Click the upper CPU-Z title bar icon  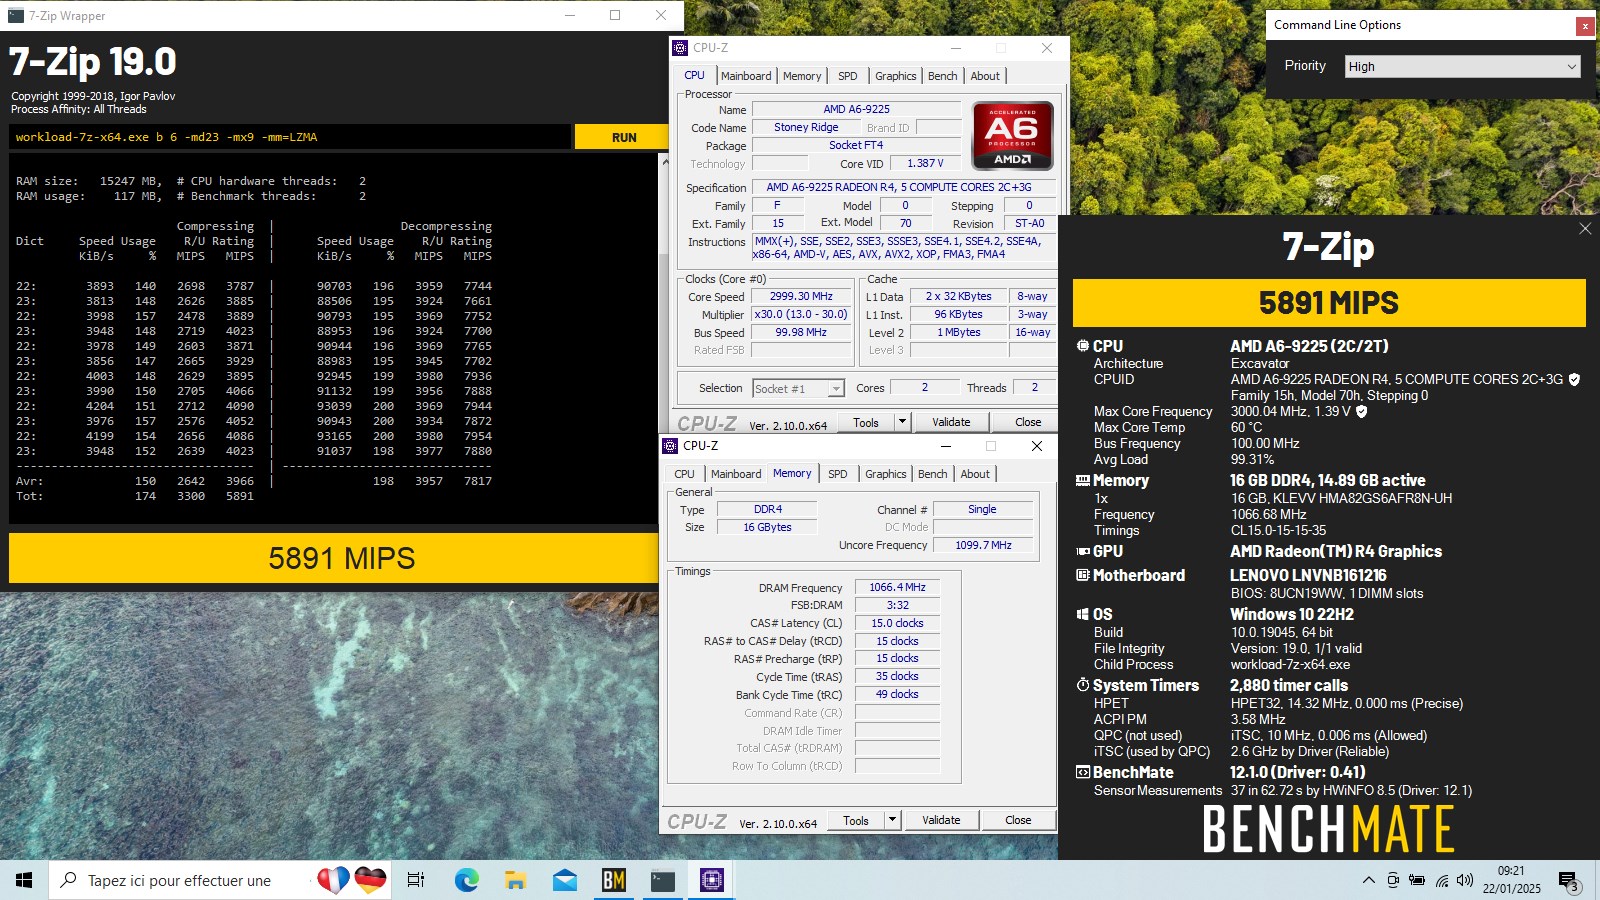click(x=680, y=48)
